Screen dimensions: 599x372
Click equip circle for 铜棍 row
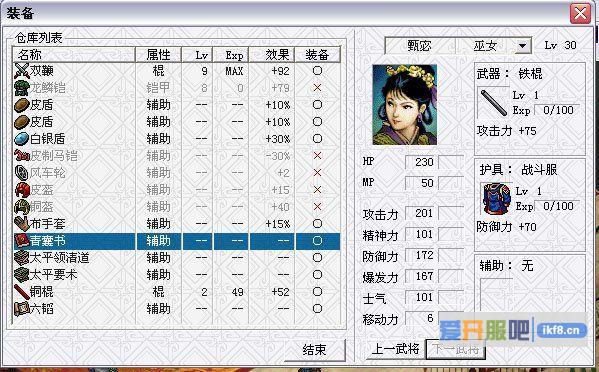pyautogui.click(x=317, y=292)
